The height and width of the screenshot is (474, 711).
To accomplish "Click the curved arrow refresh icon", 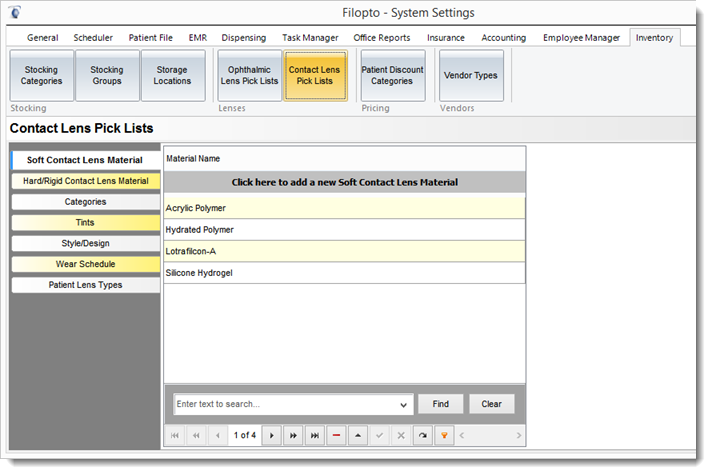I will [423, 436].
